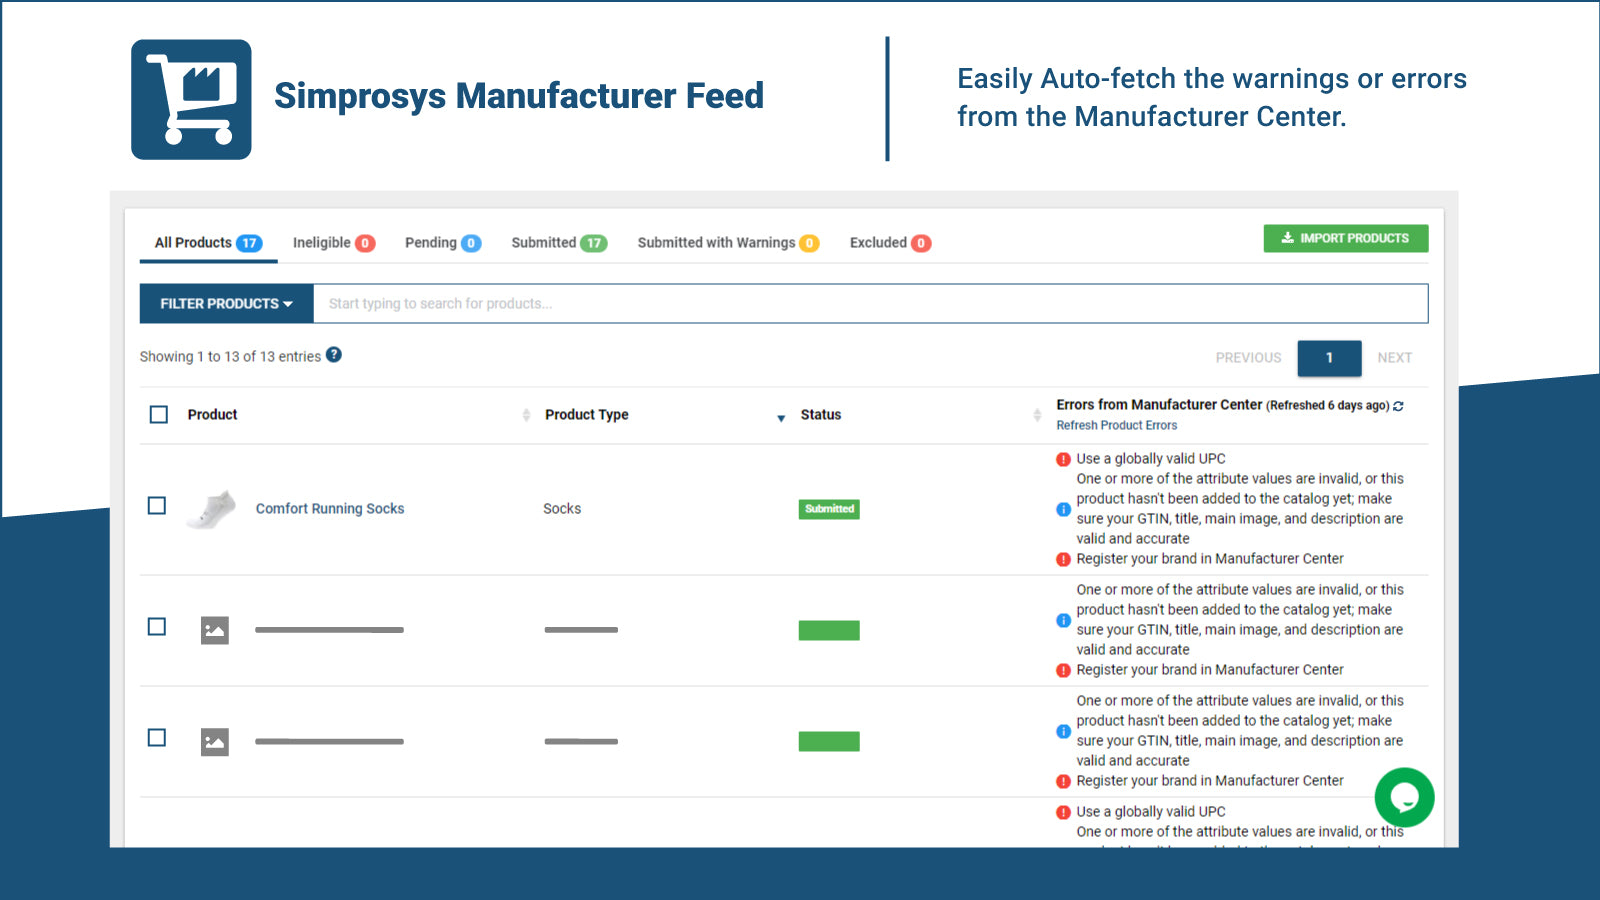1600x900 pixels.
Task: Open the help tooltip beside entries count
Action: [x=334, y=355]
